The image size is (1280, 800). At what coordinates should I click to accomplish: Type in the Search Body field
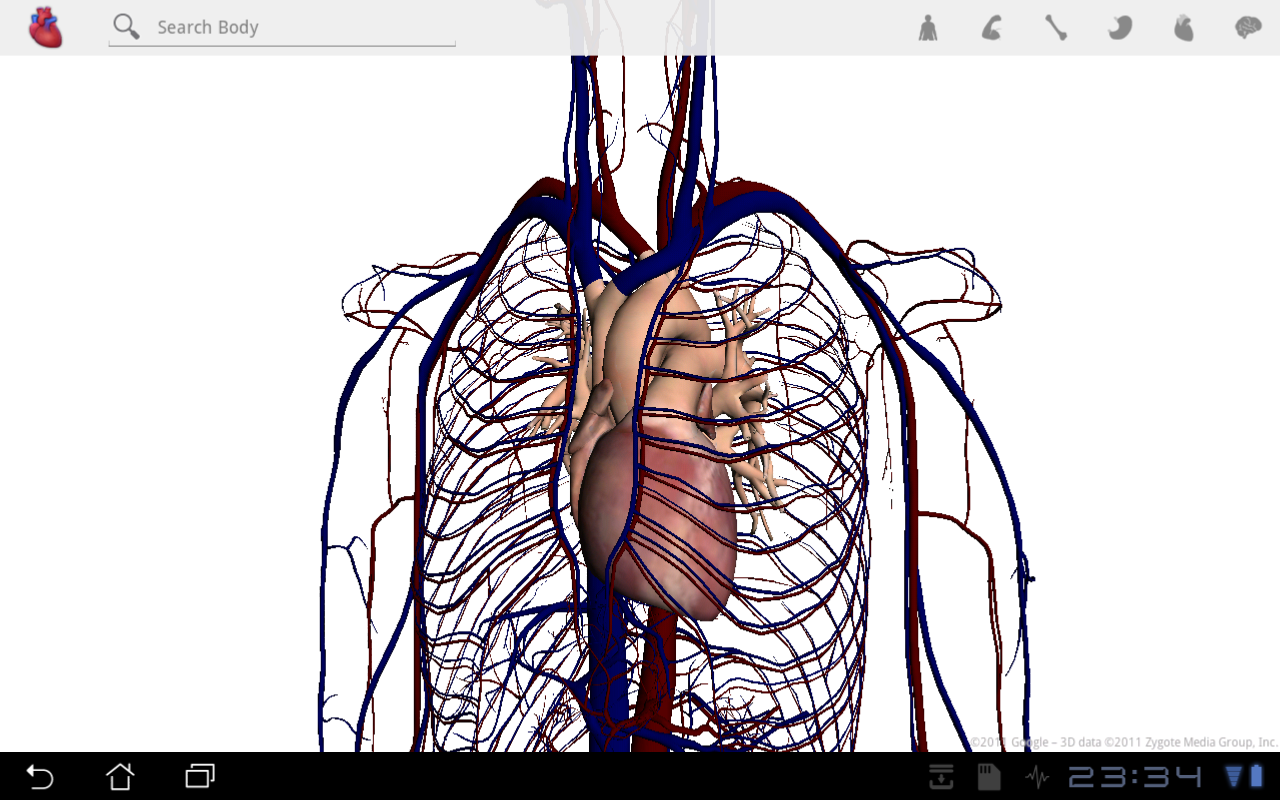tap(300, 27)
